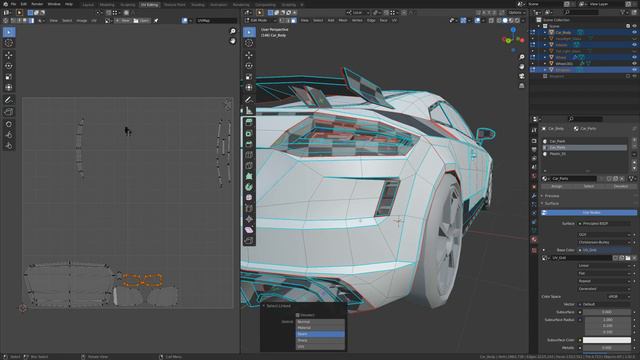Click the Subsurface Color white swatch
Viewport: 640px width, 360px height.
(x=607, y=340)
